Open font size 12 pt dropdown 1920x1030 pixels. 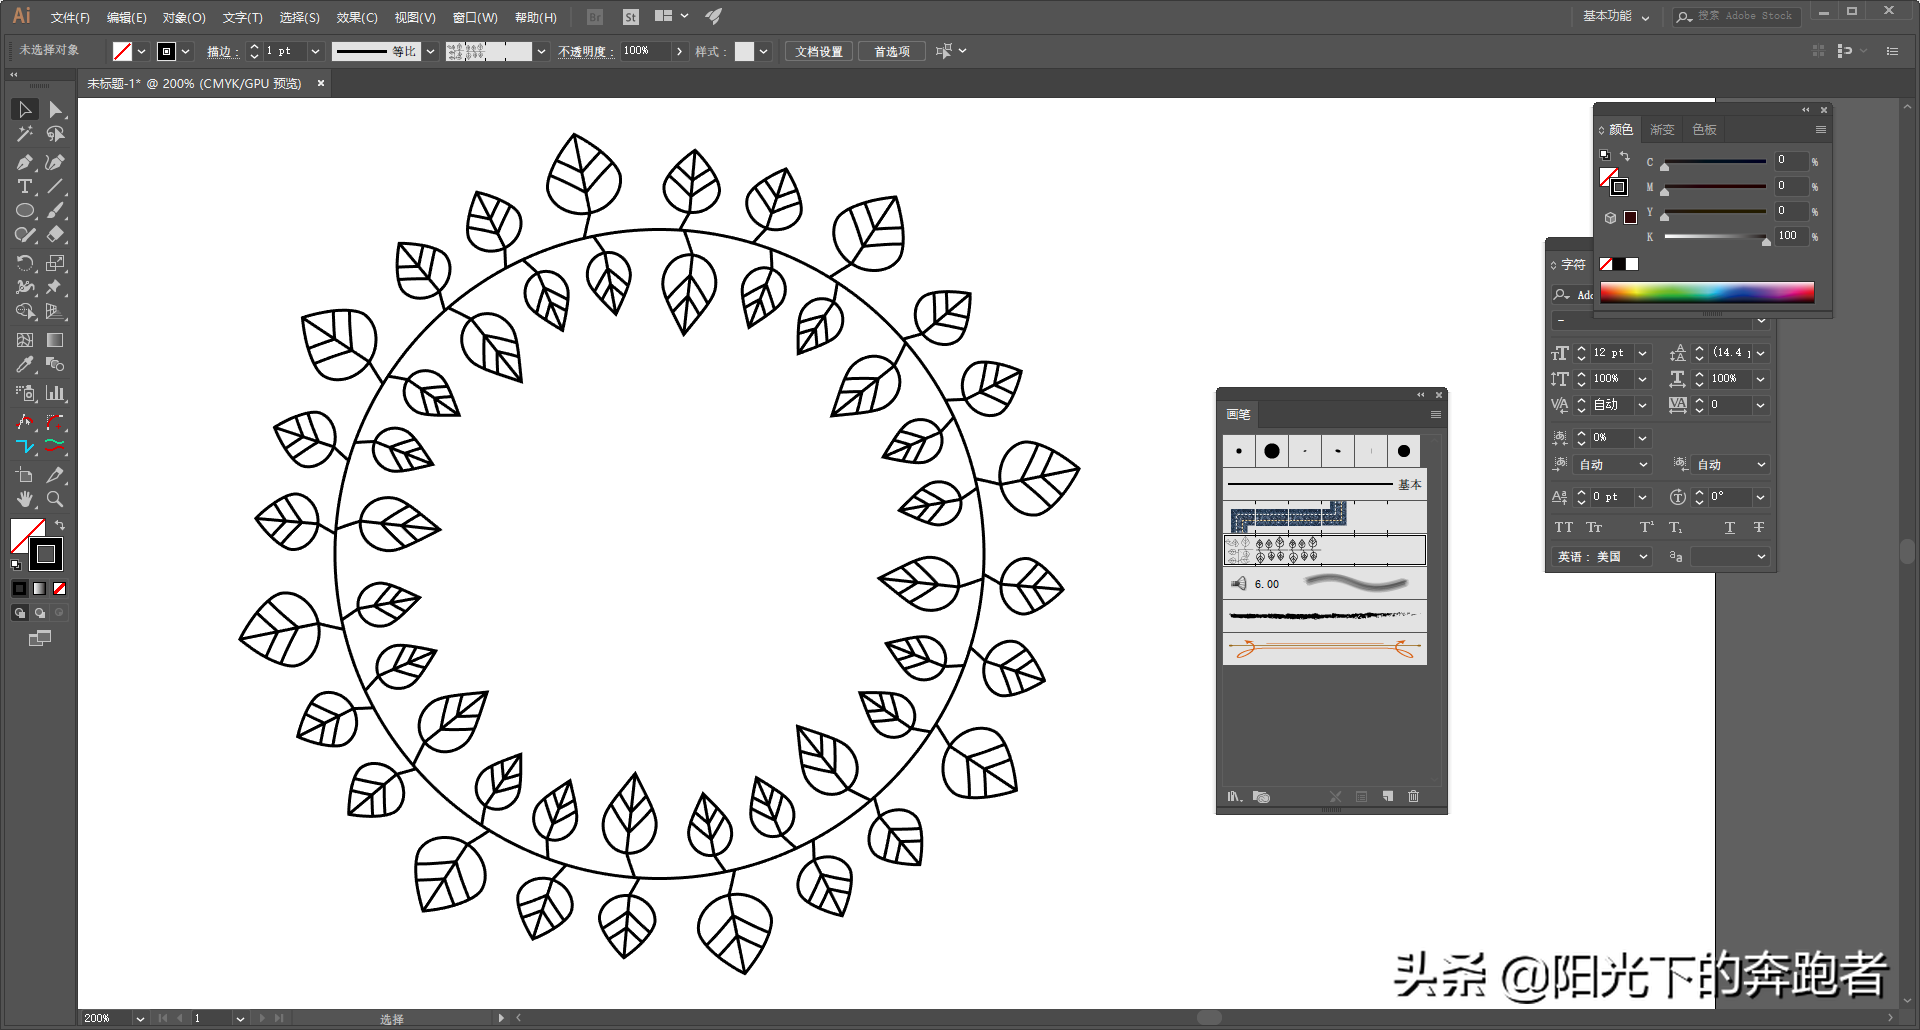click(1642, 353)
